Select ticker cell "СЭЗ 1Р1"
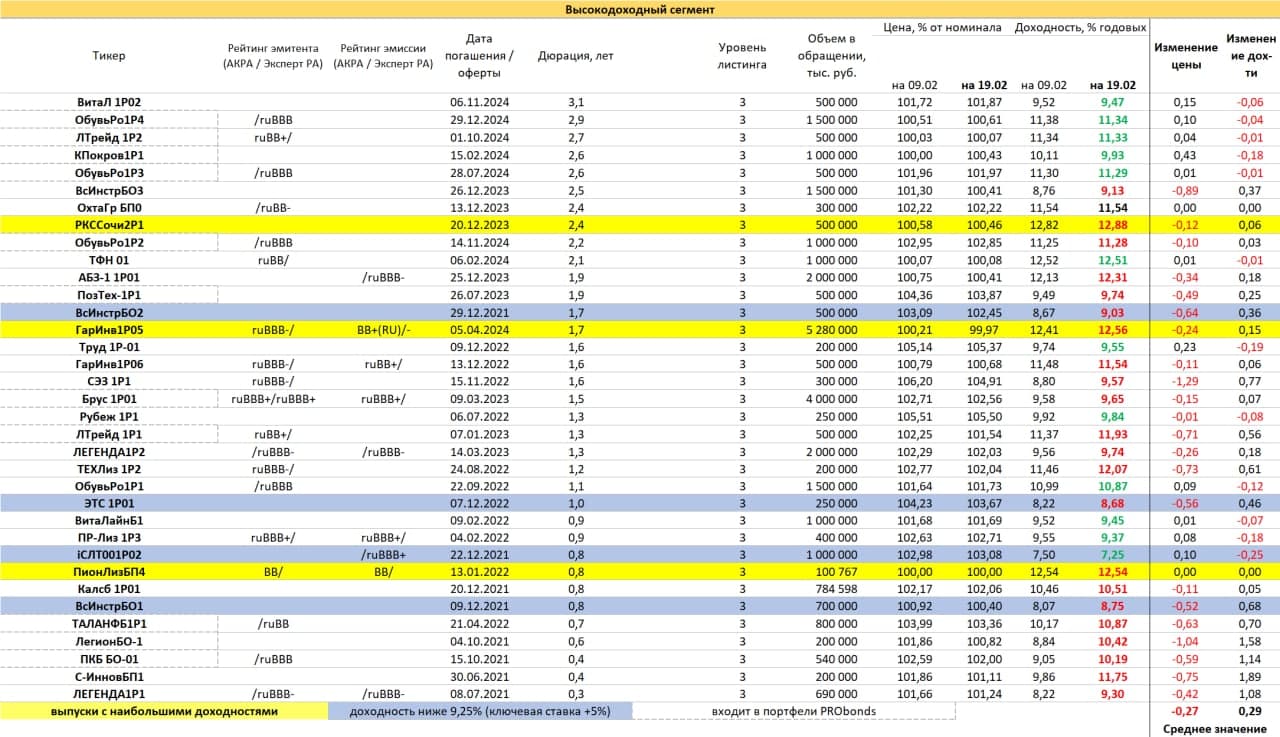The height and width of the screenshot is (737, 1280). click(109, 381)
